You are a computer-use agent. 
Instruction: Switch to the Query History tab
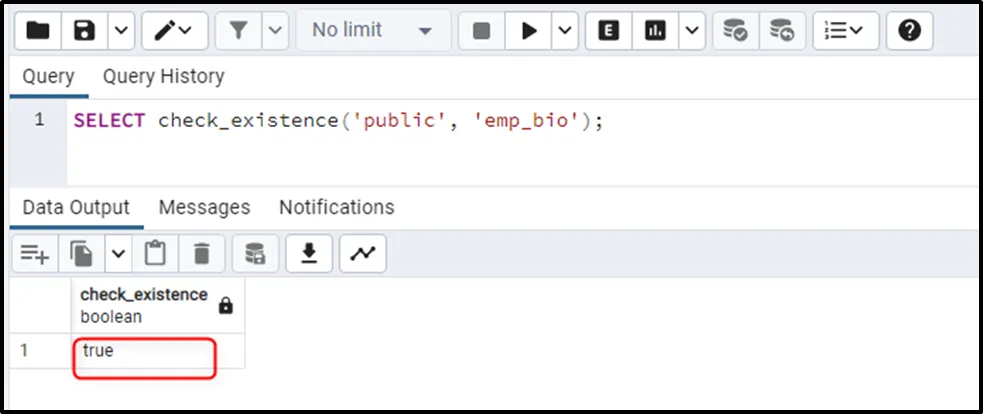pyautogui.click(x=163, y=76)
